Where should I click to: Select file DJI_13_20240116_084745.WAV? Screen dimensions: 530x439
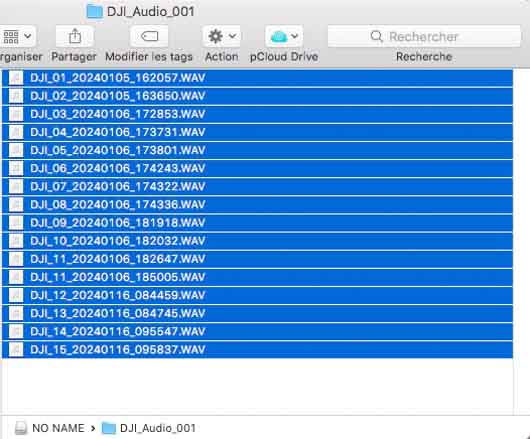(257, 314)
